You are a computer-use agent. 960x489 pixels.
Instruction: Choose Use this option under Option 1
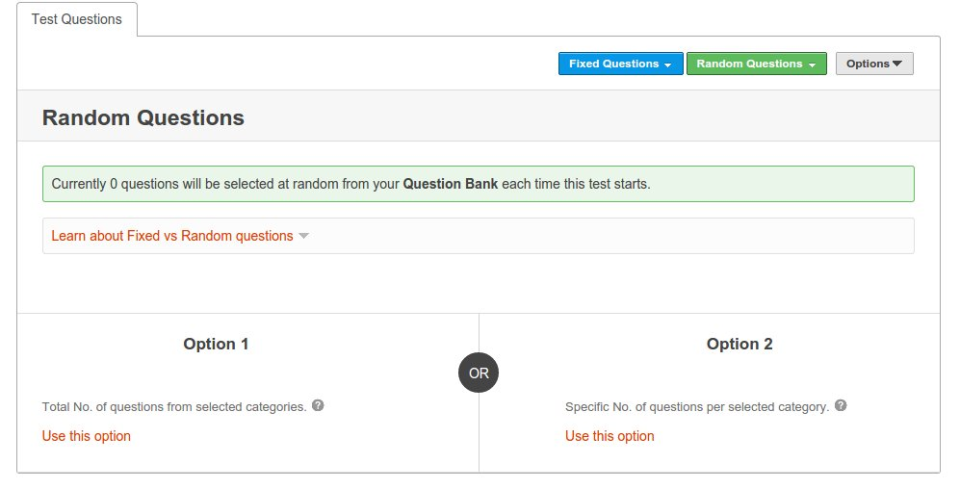(x=86, y=436)
